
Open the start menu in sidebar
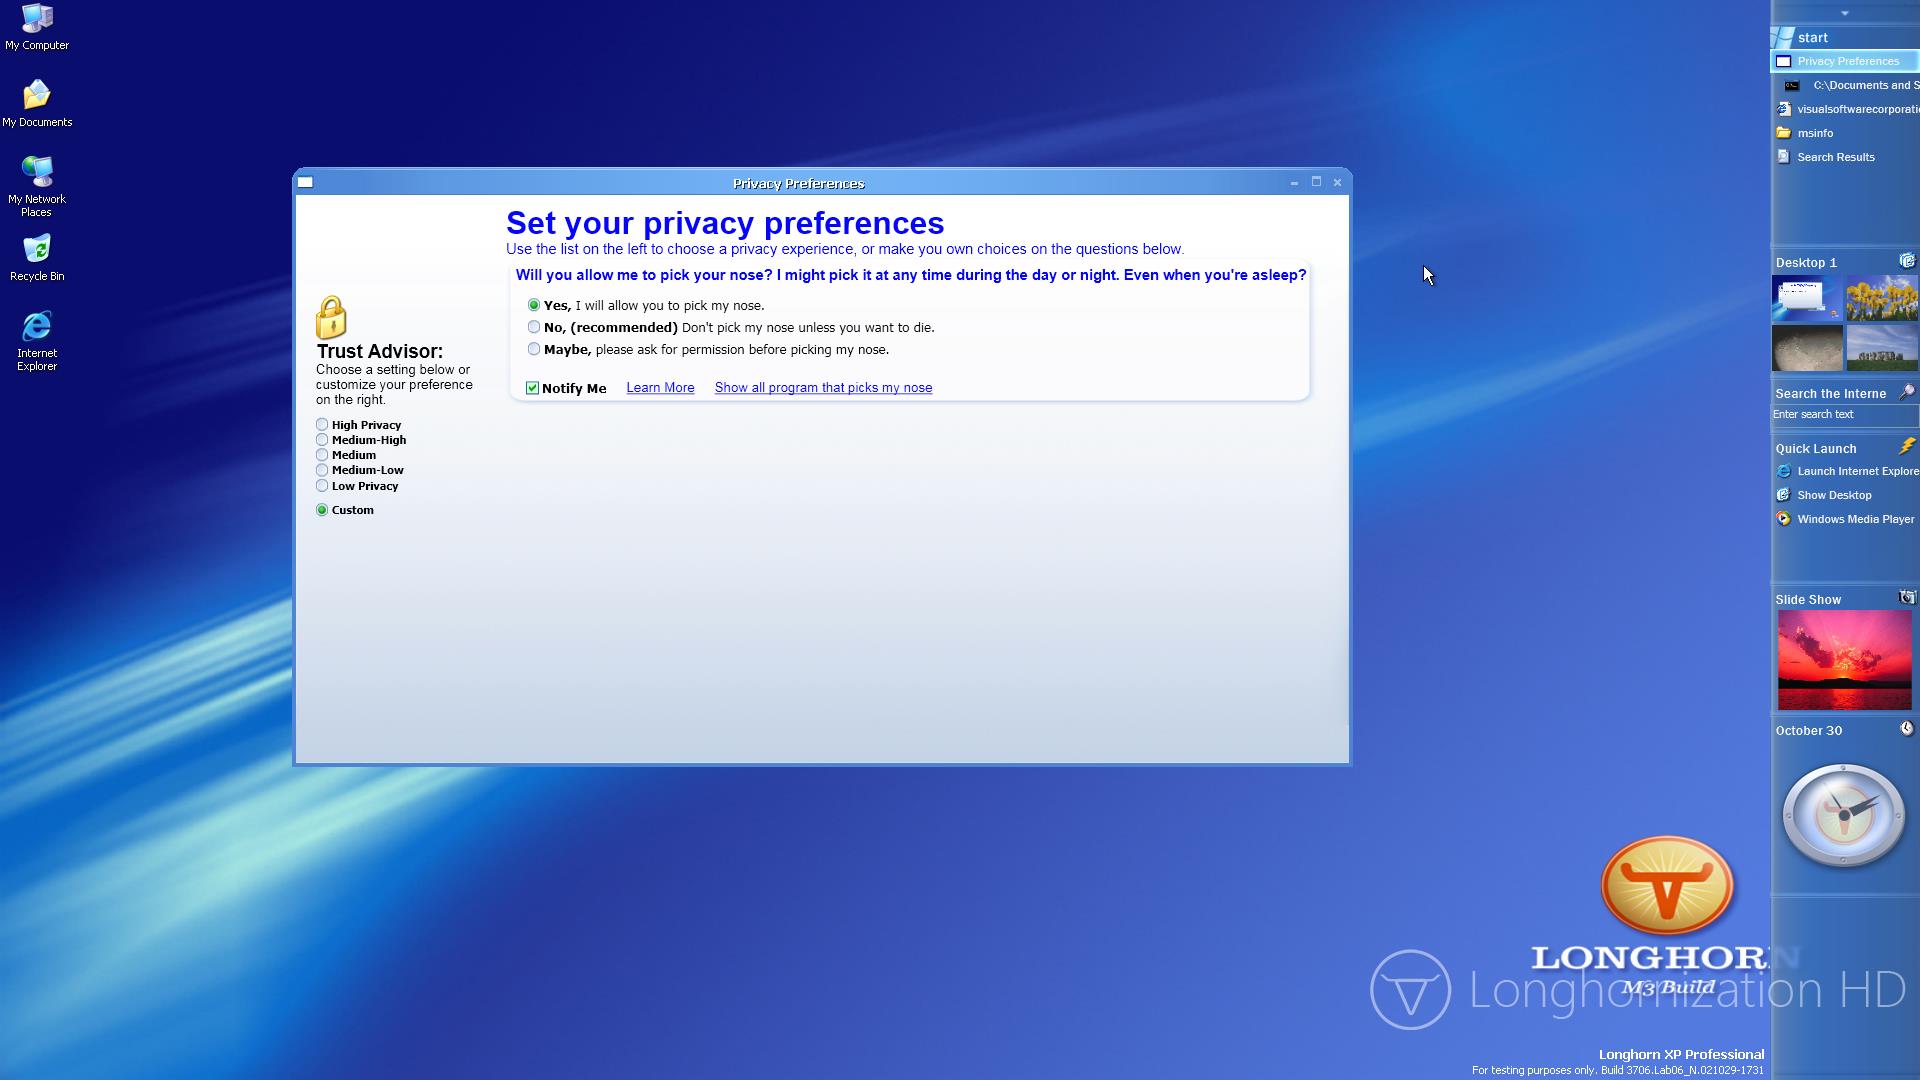tap(1811, 37)
